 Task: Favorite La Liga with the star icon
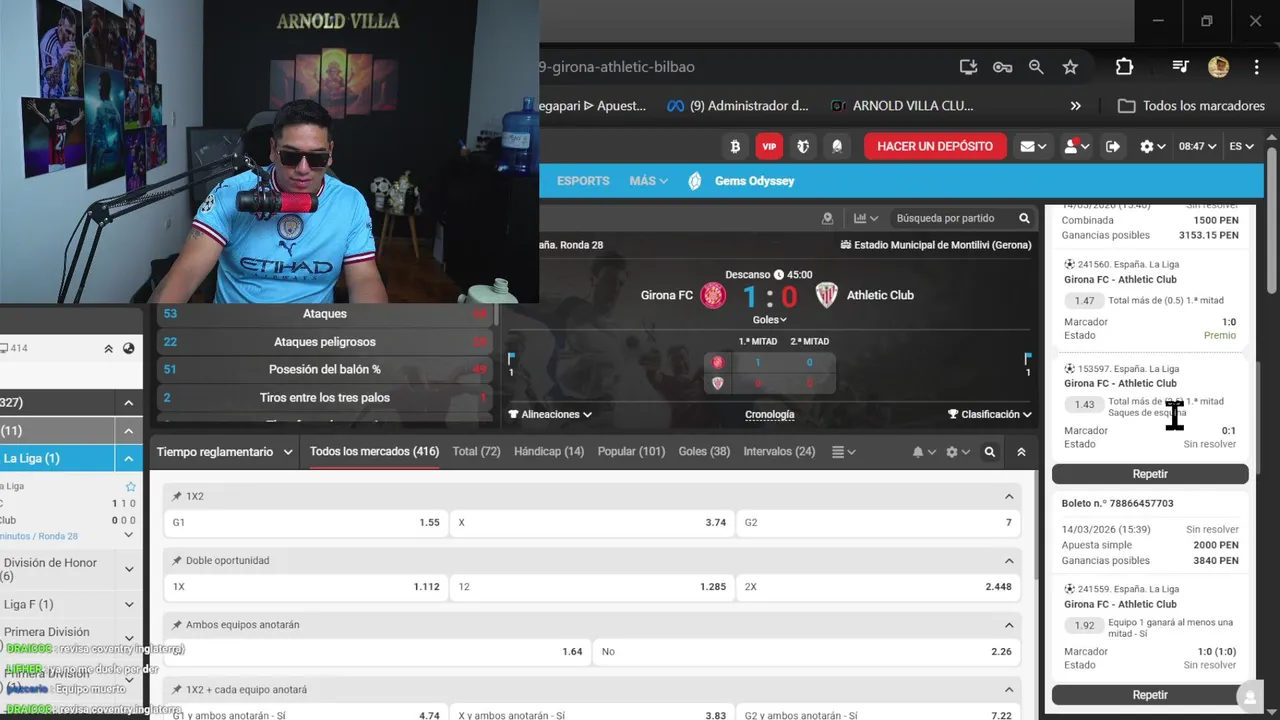pos(130,487)
